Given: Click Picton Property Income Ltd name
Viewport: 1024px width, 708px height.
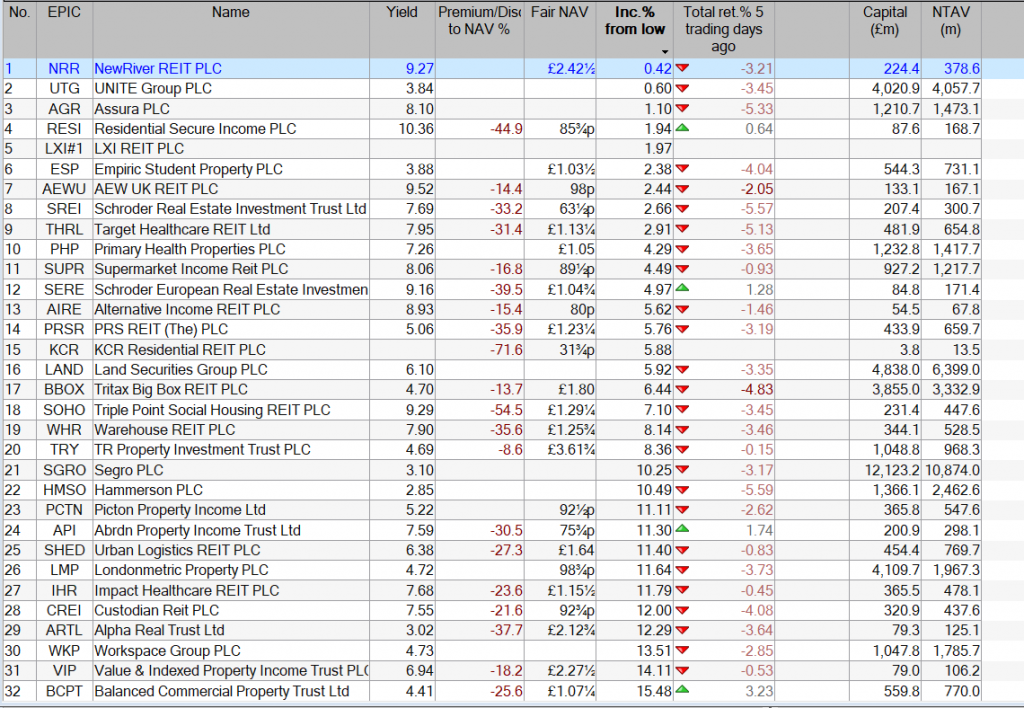Looking at the screenshot, I should pos(180,510).
